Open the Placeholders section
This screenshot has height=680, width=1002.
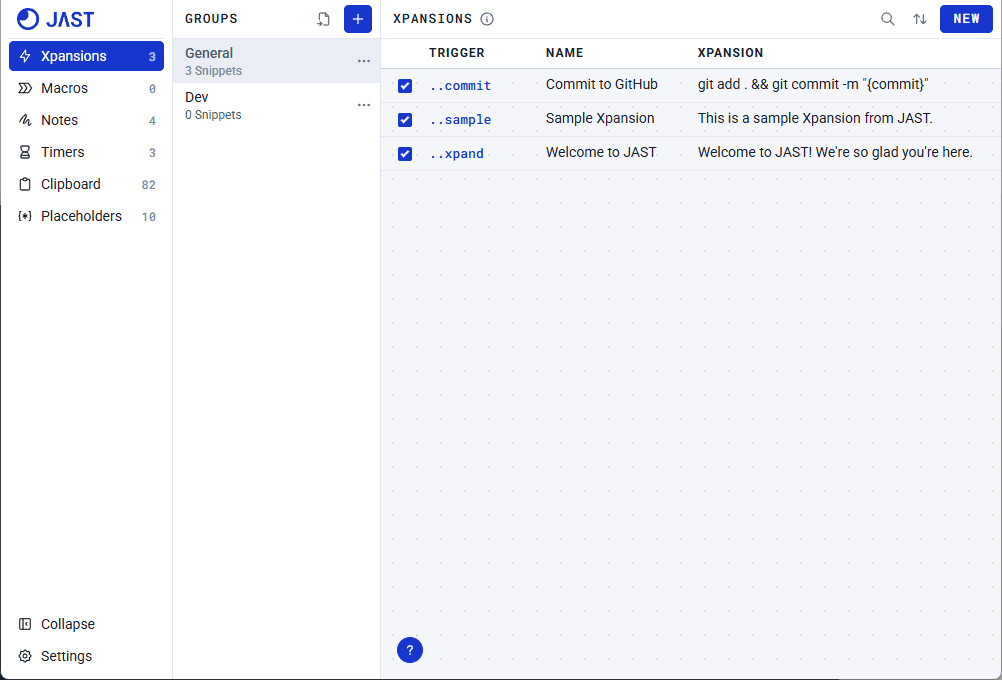(x=86, y=216)
